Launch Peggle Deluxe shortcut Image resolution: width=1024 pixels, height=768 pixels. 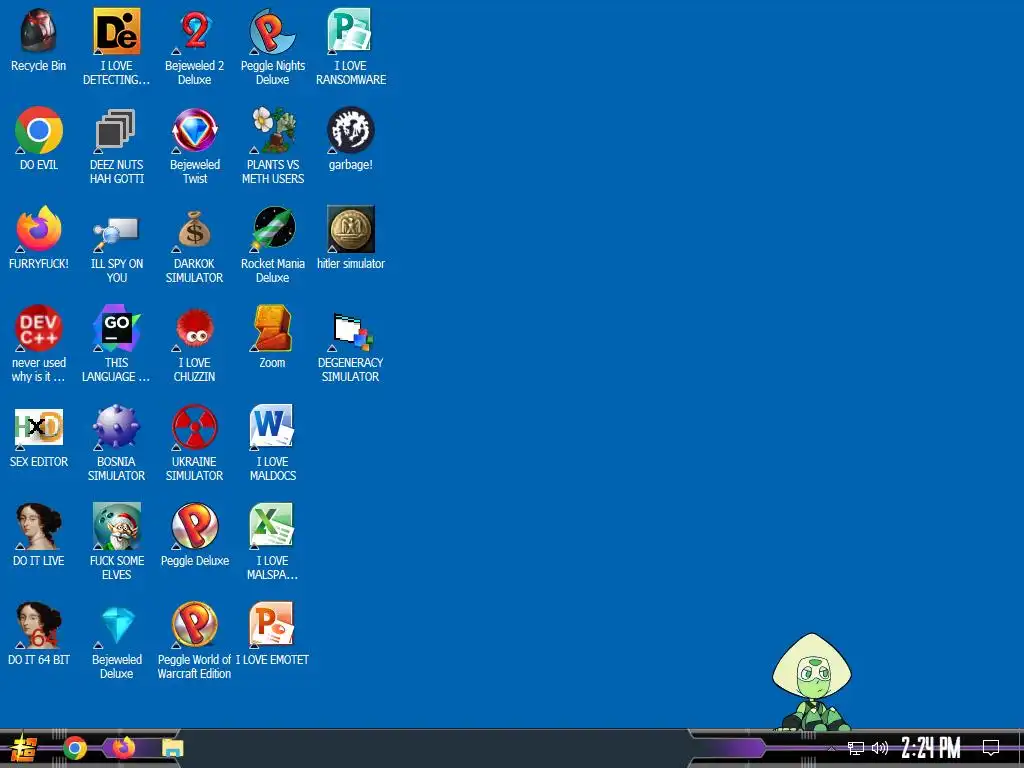click(x=195, y=526)
